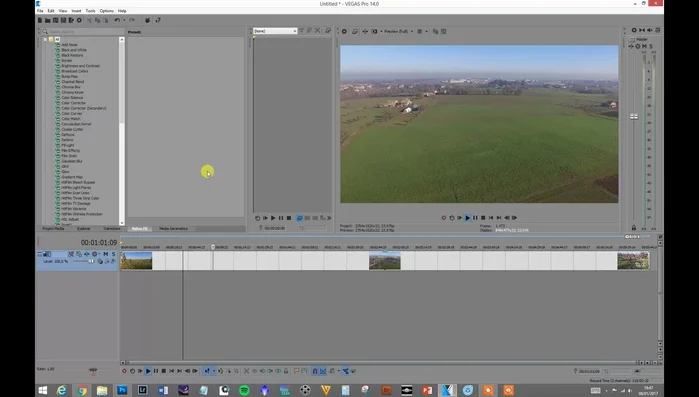Switch to Project Media tab
The height and width of the screenshot is (397, 699).
point(53,229)
